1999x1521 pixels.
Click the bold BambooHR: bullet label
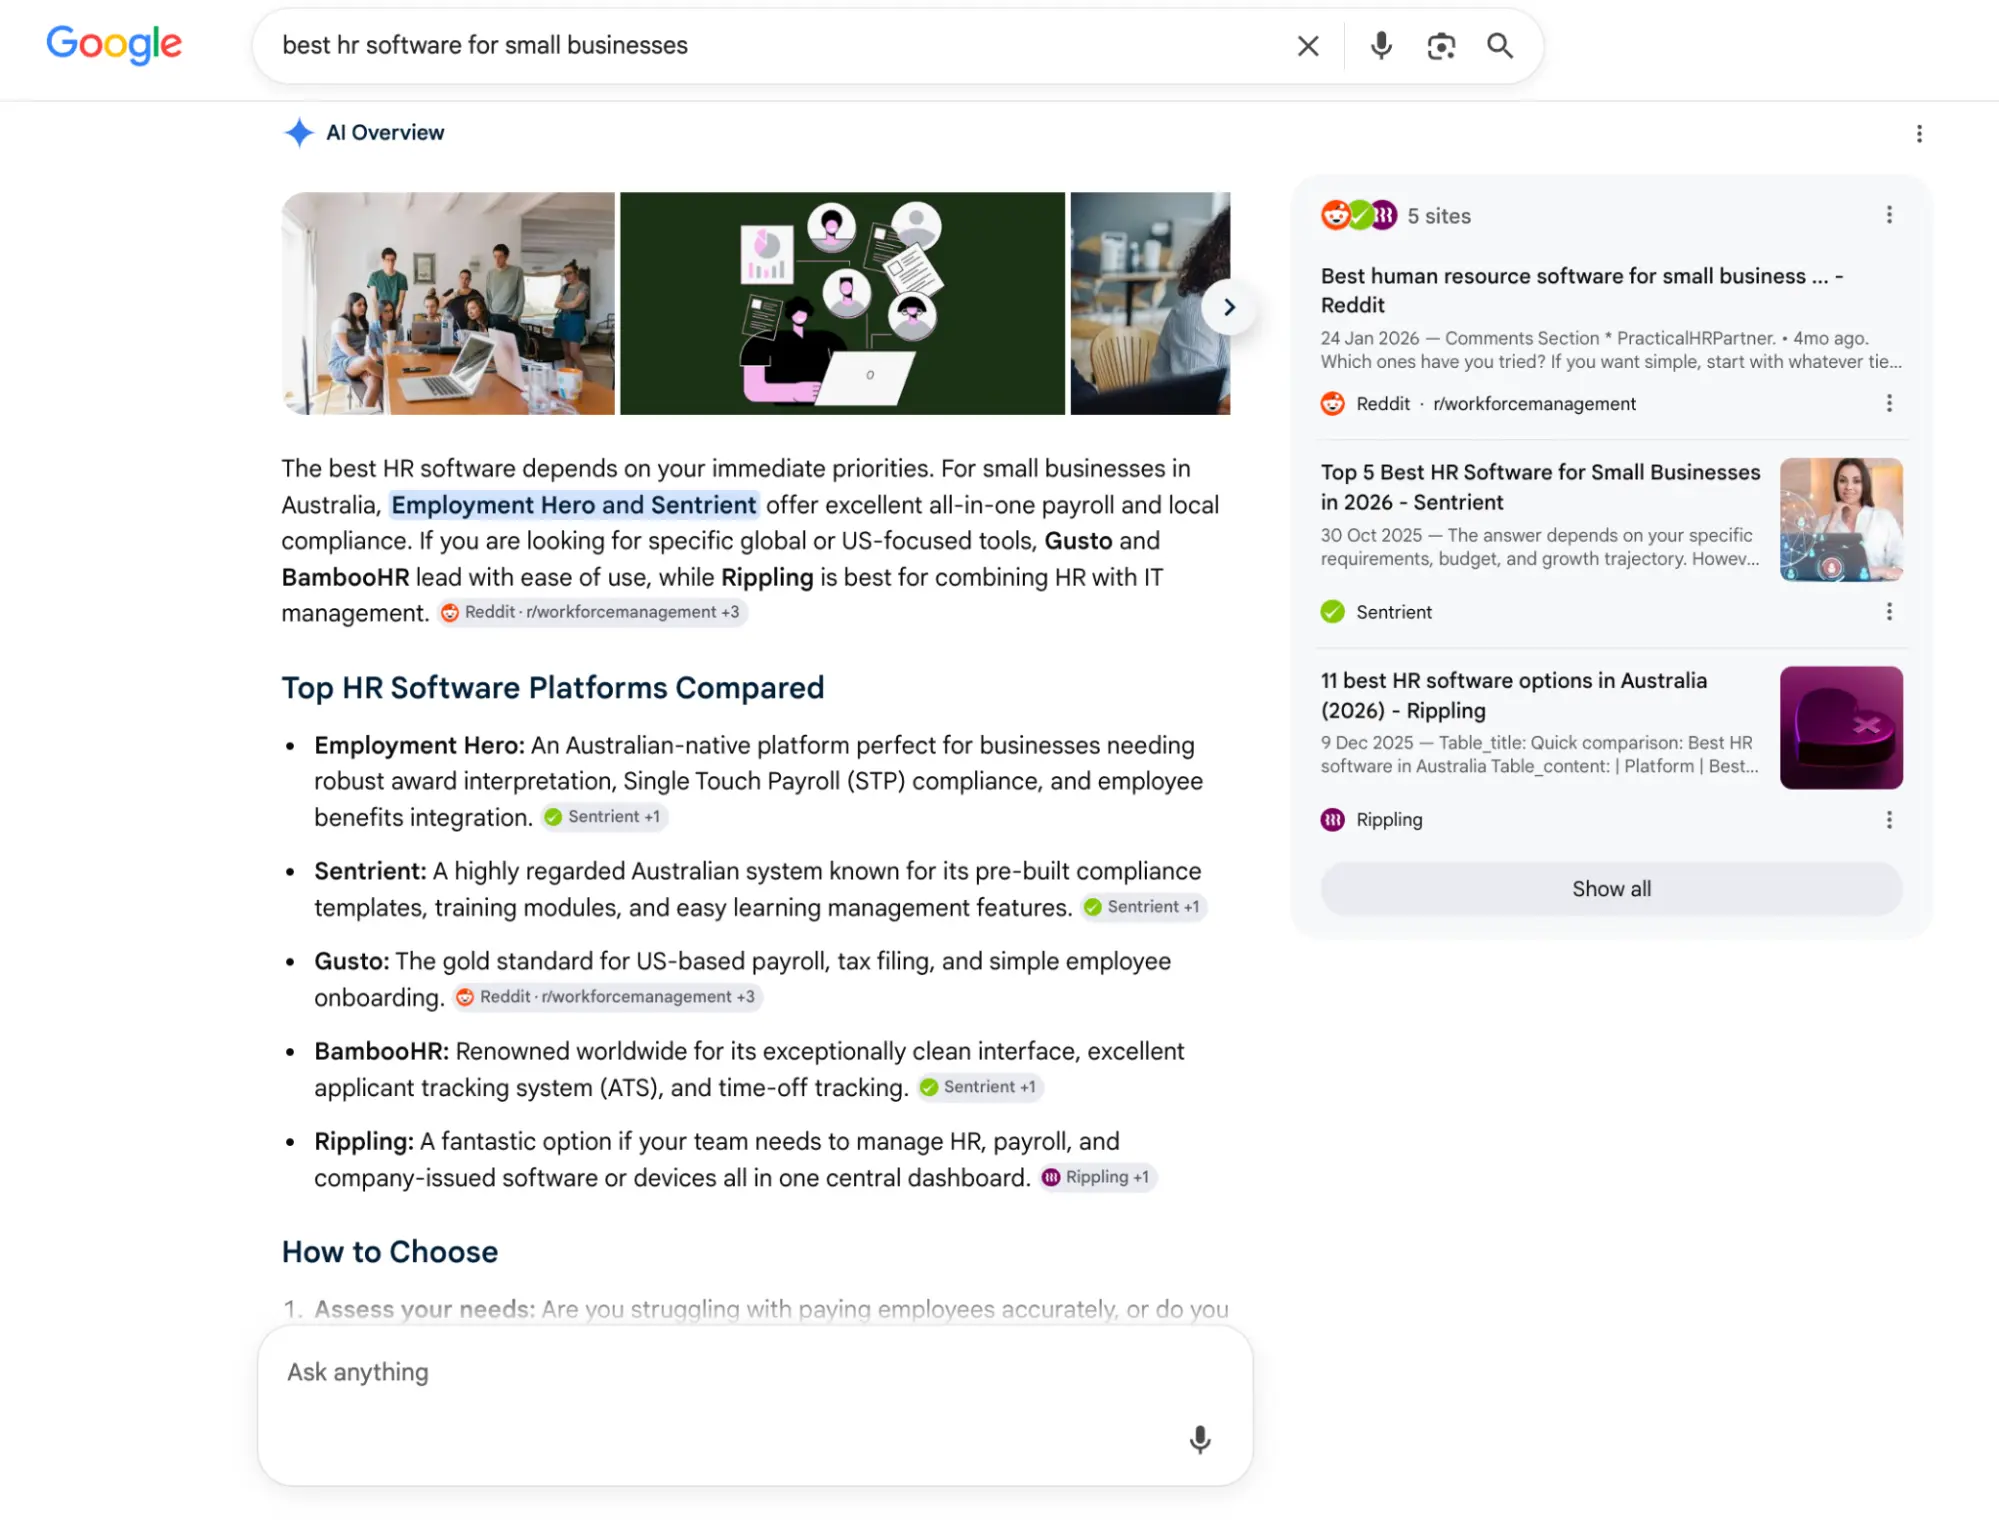(x=382, y=1051)
